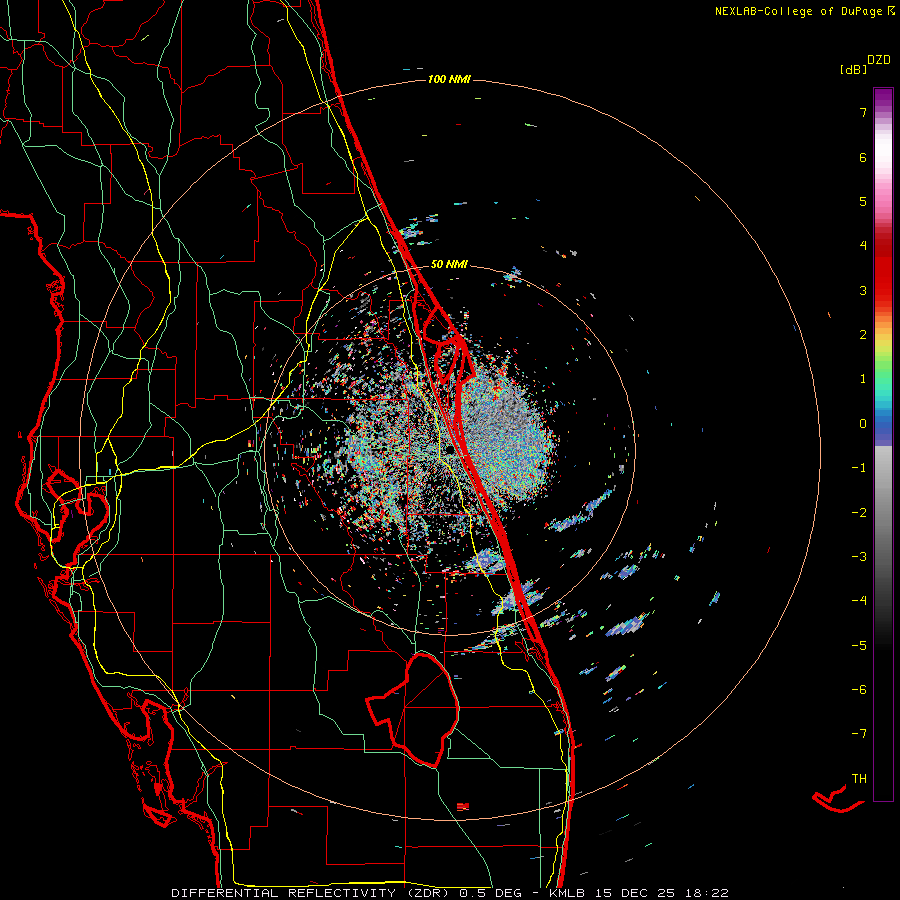
Task: Click the 6 value on color scale
Action: click(863, 157)
